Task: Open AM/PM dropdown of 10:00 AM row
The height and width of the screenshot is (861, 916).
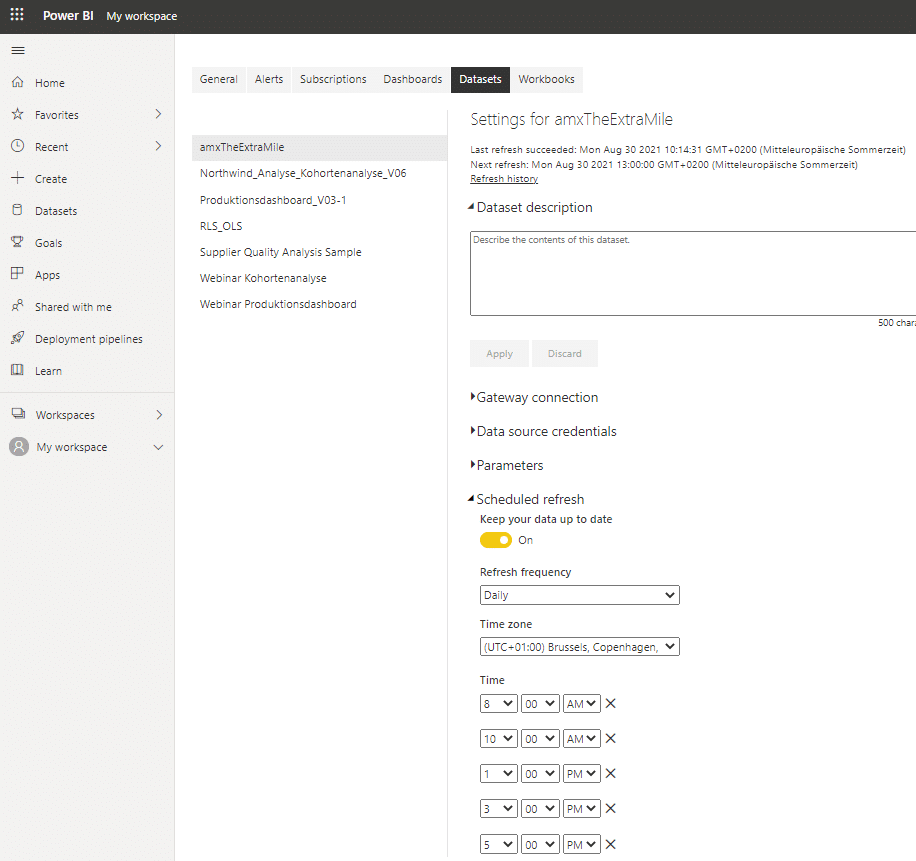Action: click(582, 739)
